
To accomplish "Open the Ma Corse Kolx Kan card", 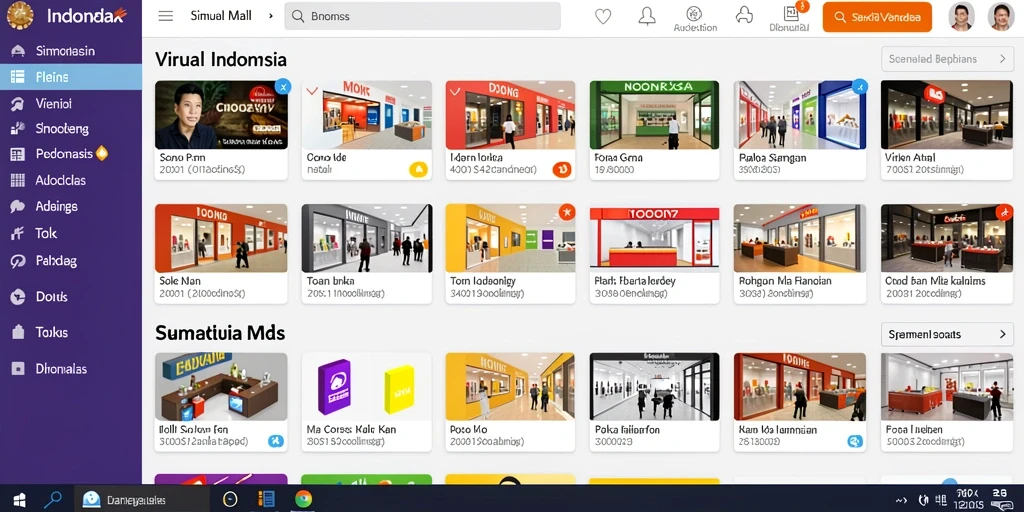I will point(366,402).
